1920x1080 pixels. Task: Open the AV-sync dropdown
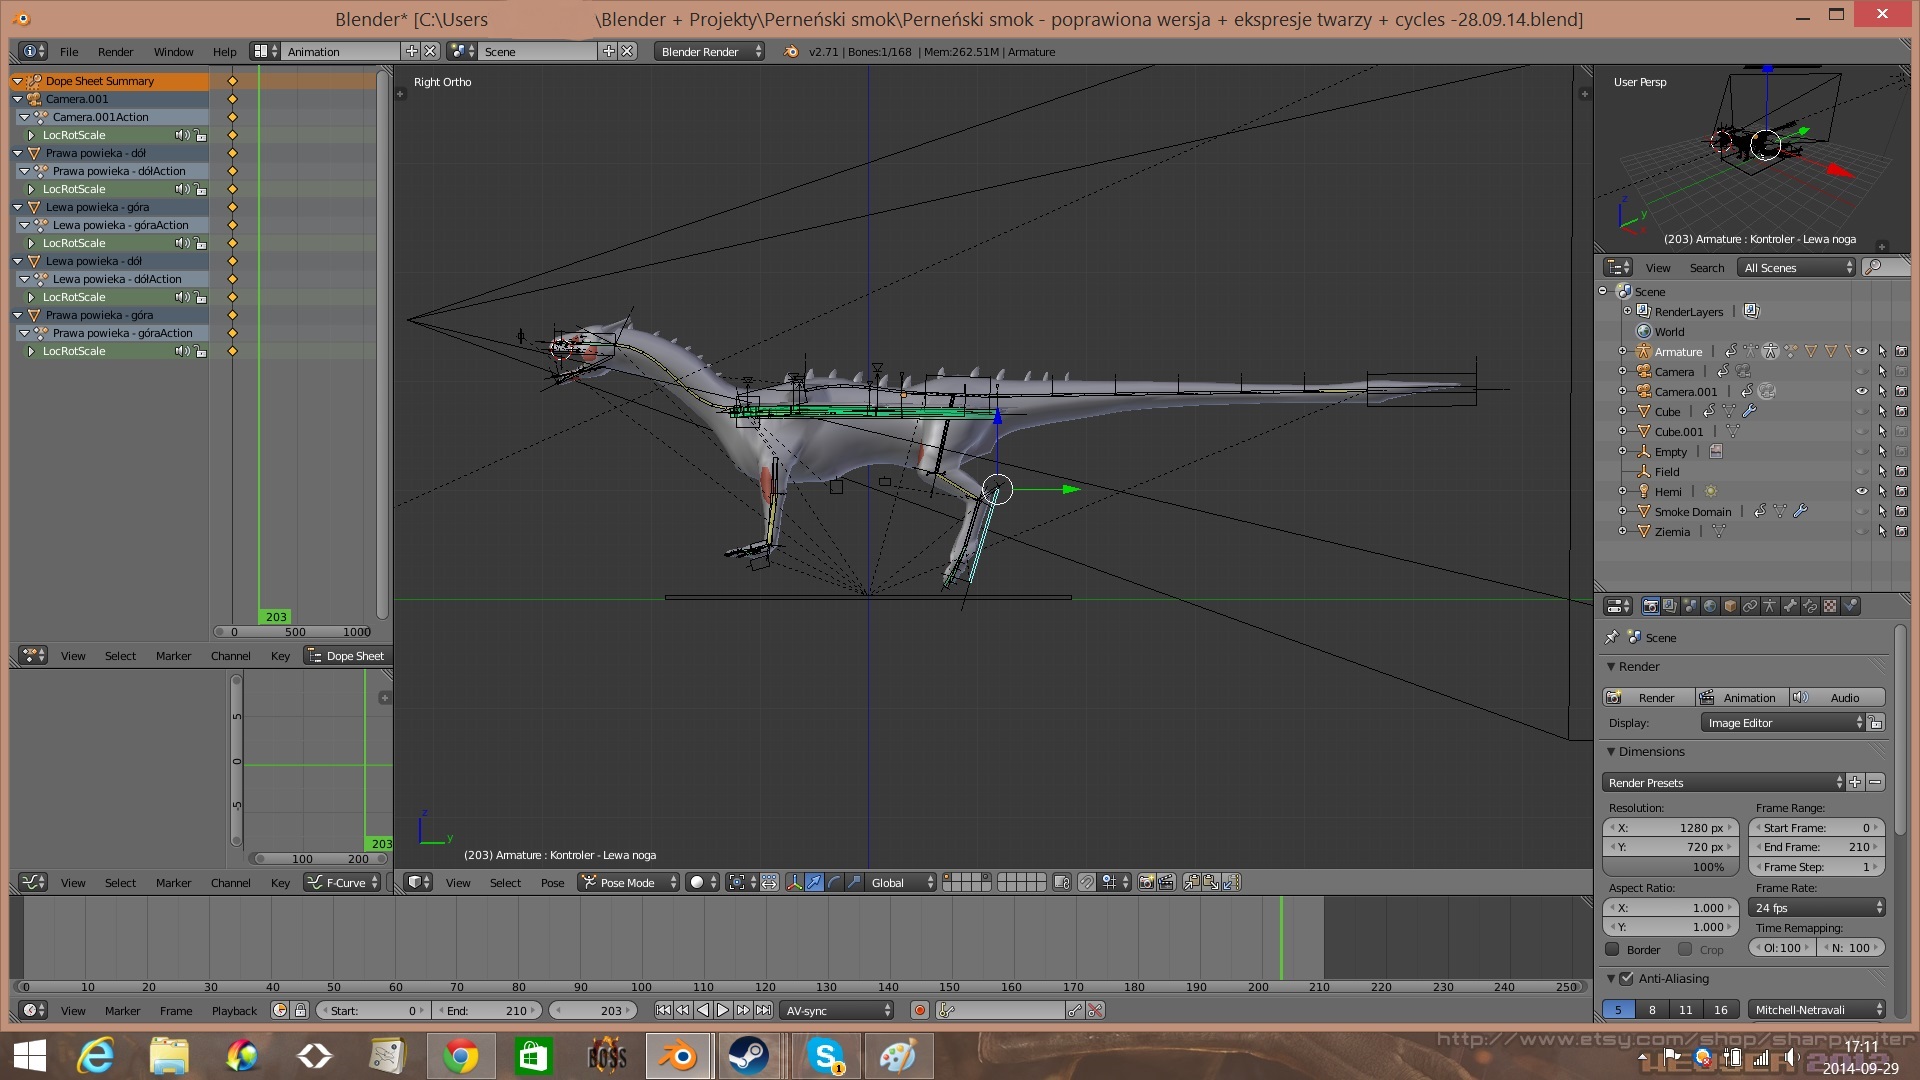click(837, 1010)
